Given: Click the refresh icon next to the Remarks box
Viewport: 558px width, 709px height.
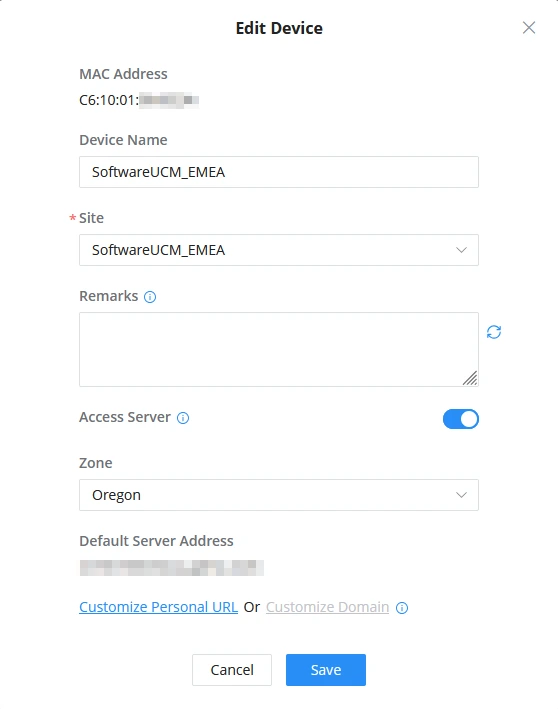Looking at the screenshot, I should pos(494,332).
